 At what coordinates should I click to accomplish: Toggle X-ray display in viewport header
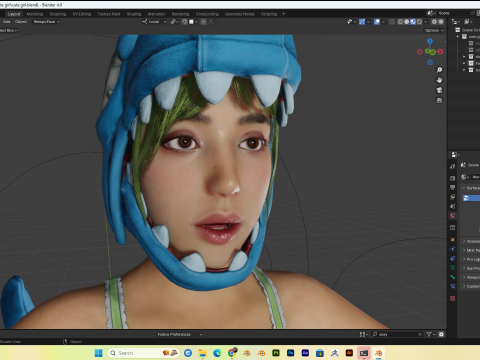pyautogui.click(x=392, y=22)
